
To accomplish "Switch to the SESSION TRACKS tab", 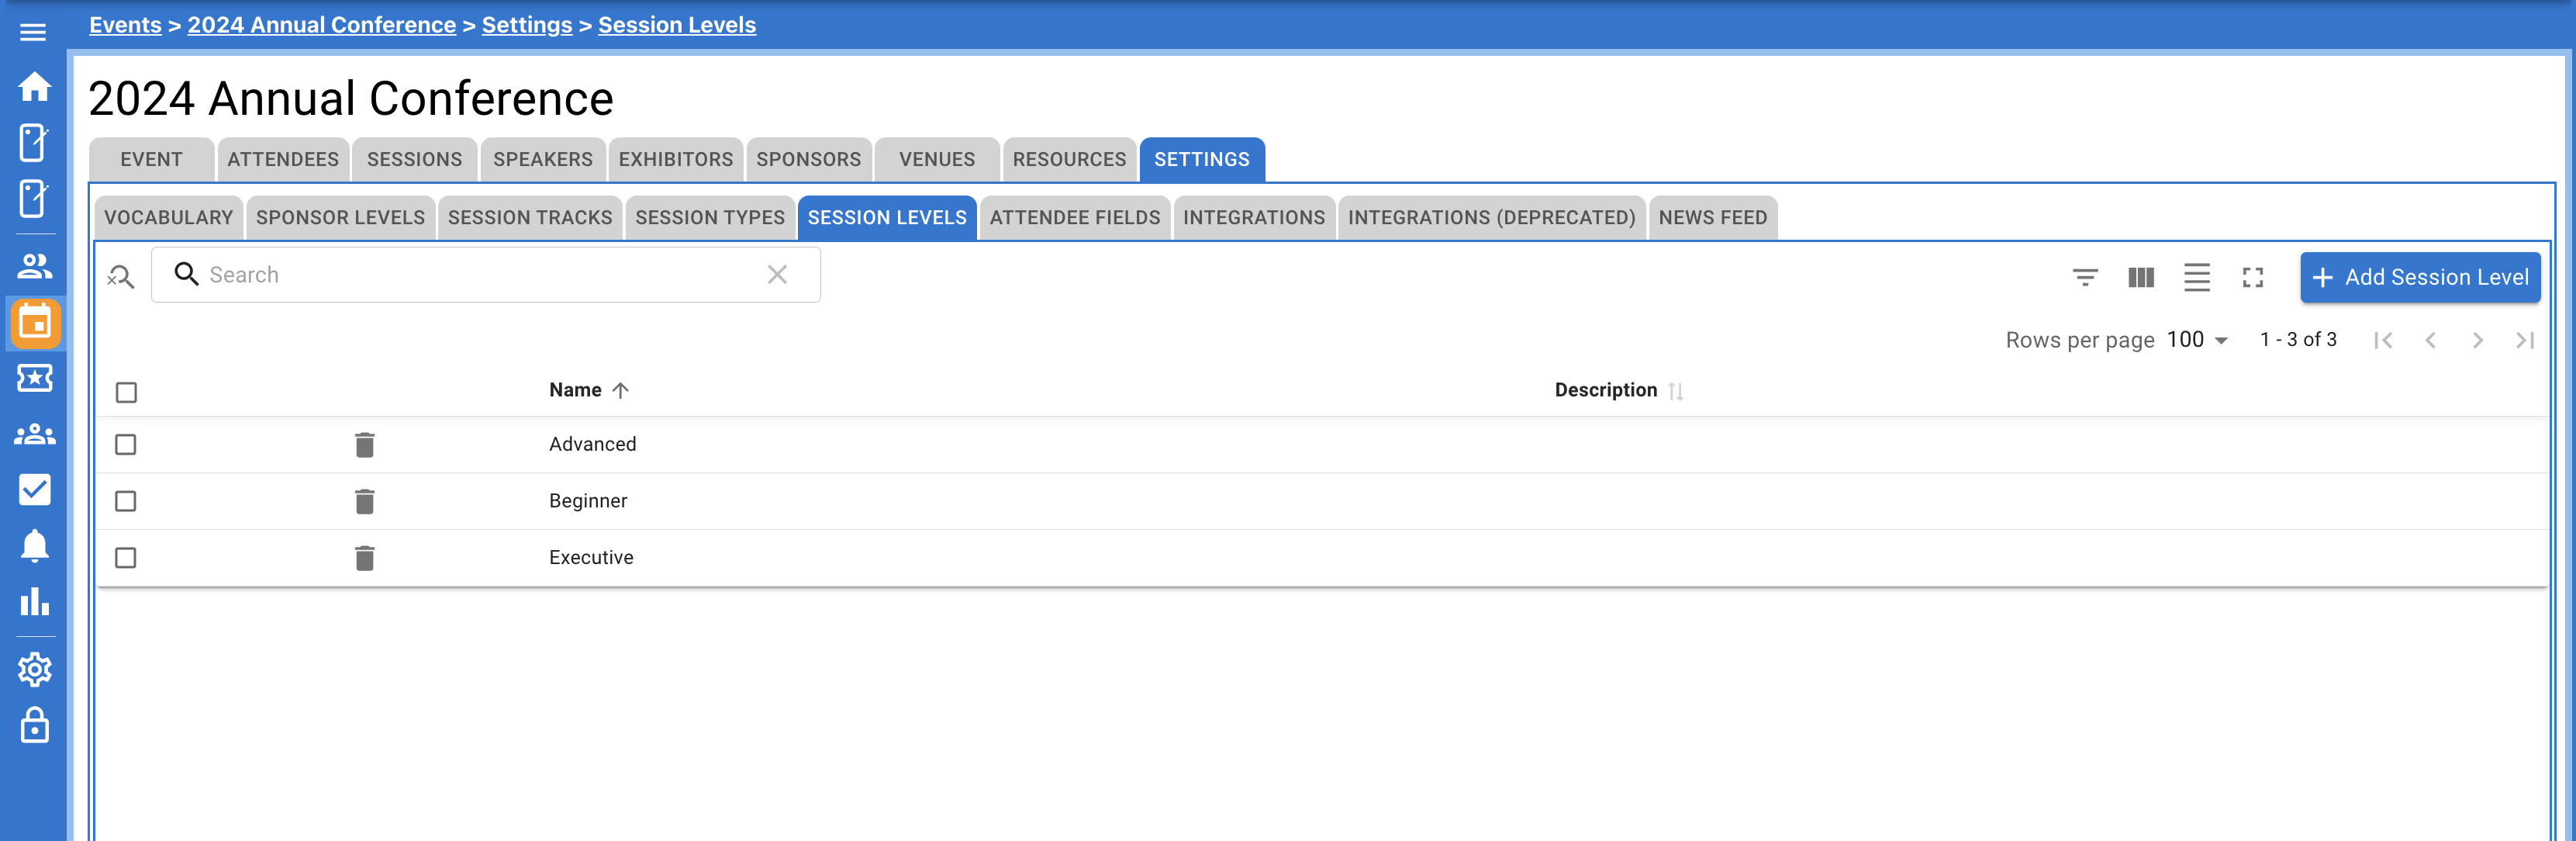I will click(x=530, y=217).
